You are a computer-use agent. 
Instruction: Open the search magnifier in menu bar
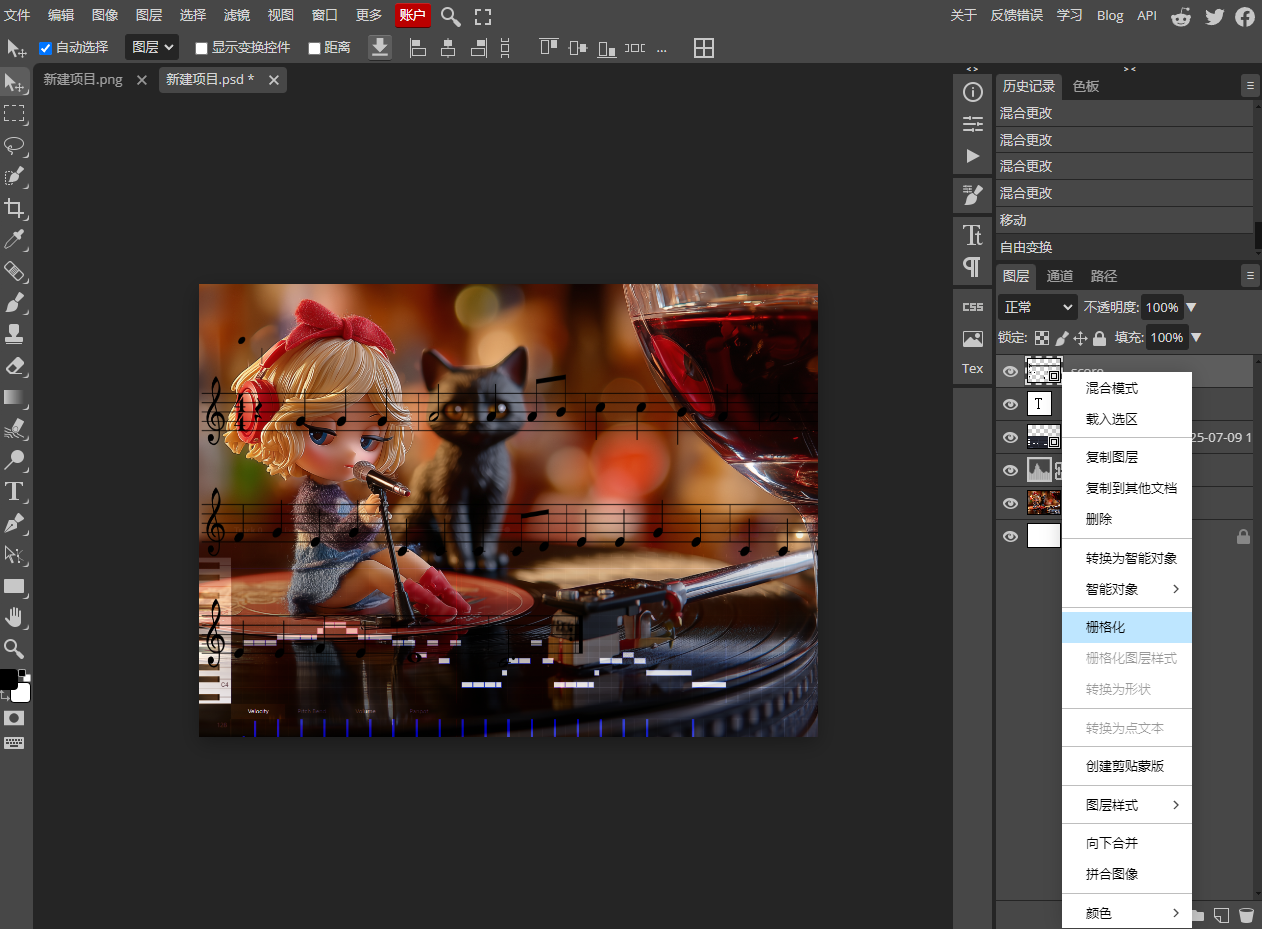coord(451,16)
